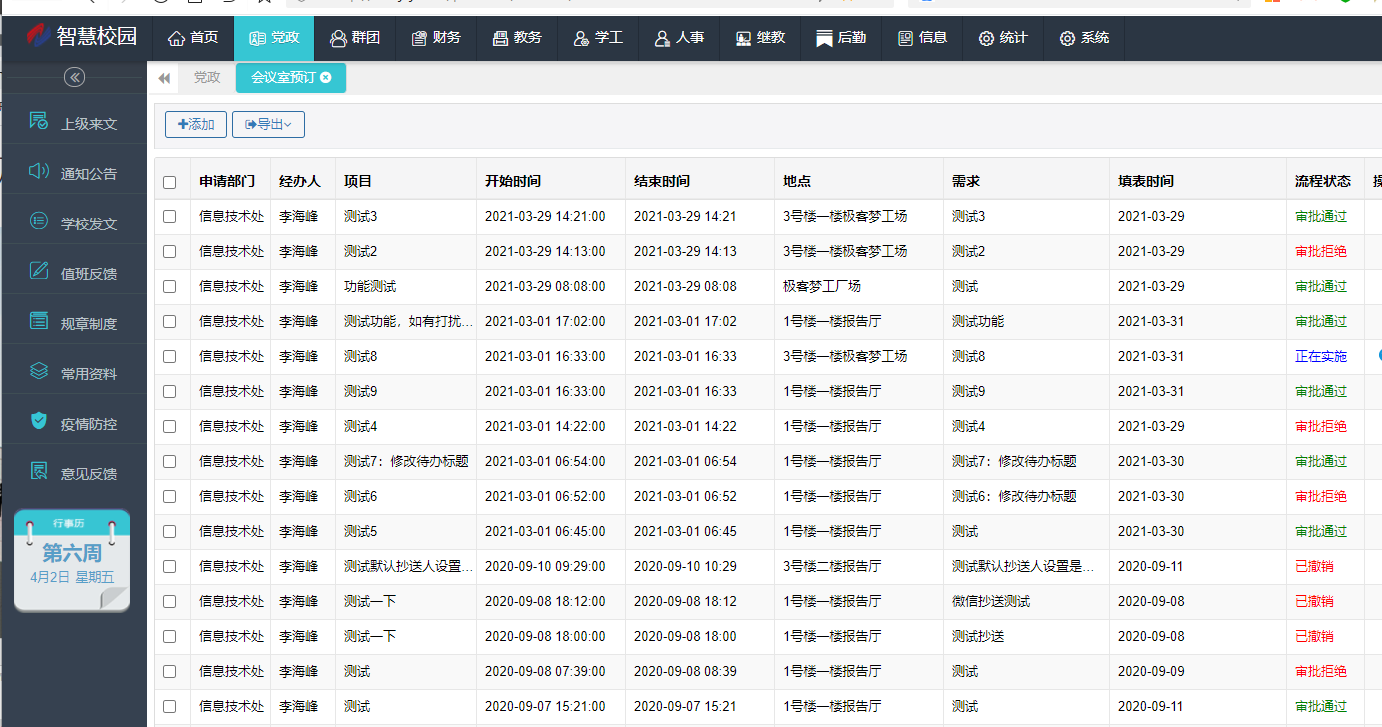
Task: Open 上级来文 in the sidebar
Action: click(x=74, y=123)
